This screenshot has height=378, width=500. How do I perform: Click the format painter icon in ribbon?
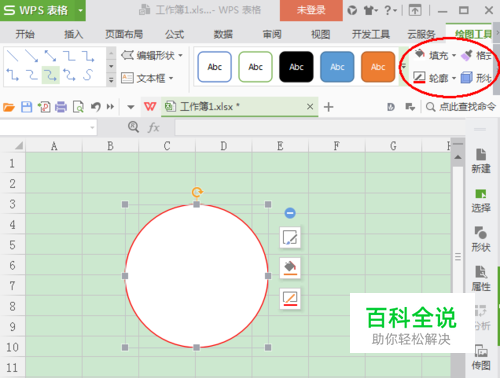point(467,55)
